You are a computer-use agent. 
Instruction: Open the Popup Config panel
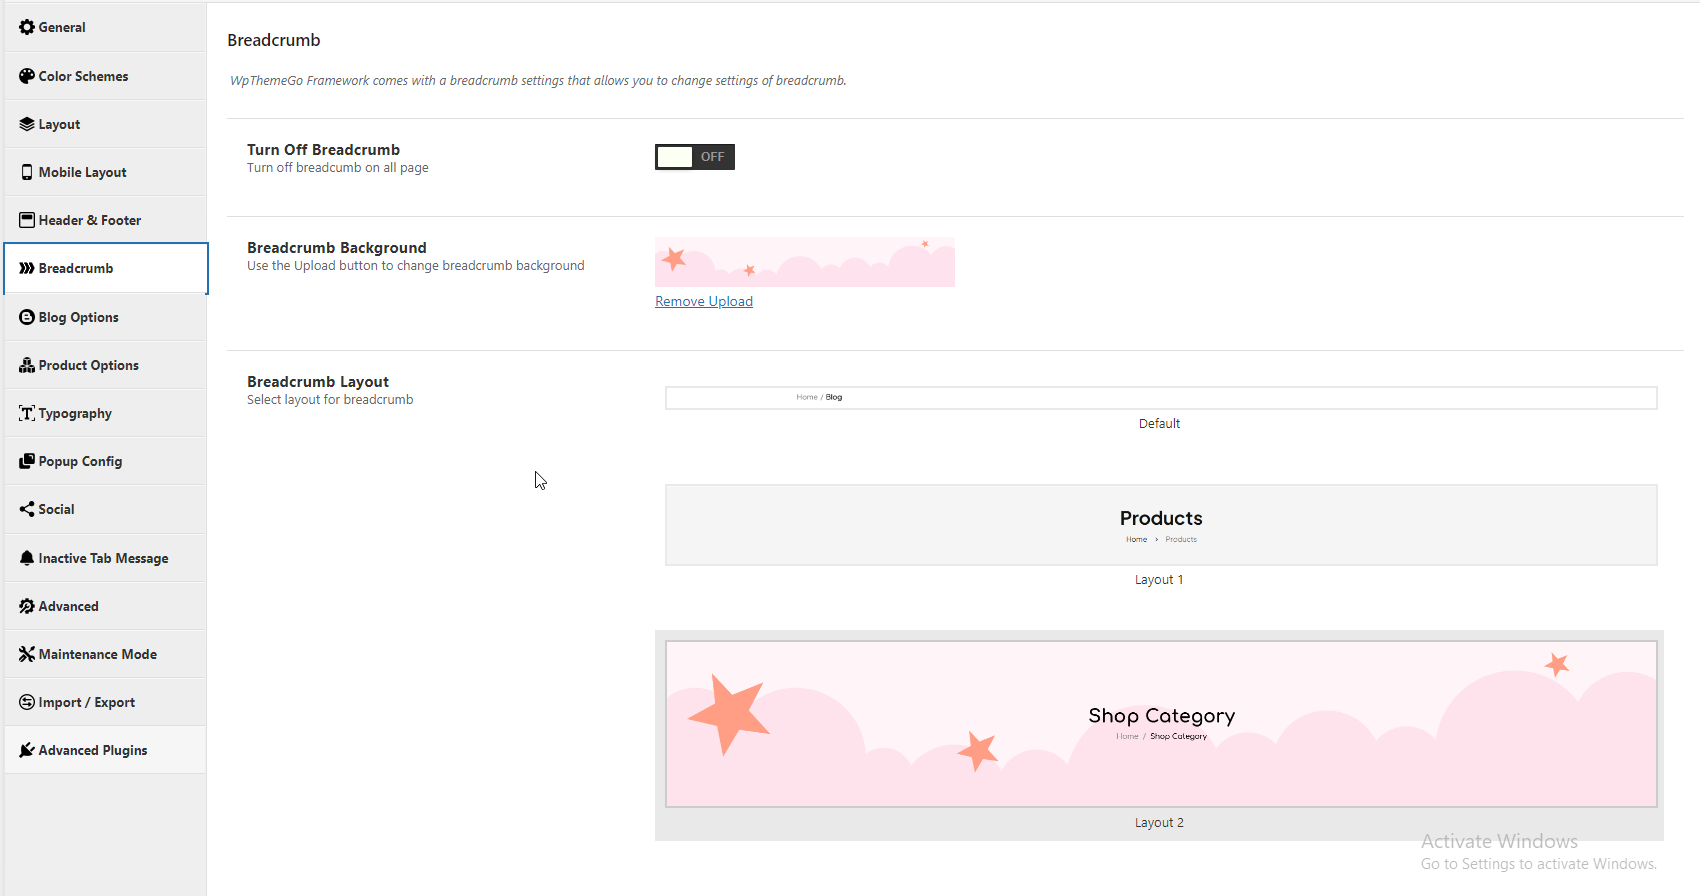80,461
